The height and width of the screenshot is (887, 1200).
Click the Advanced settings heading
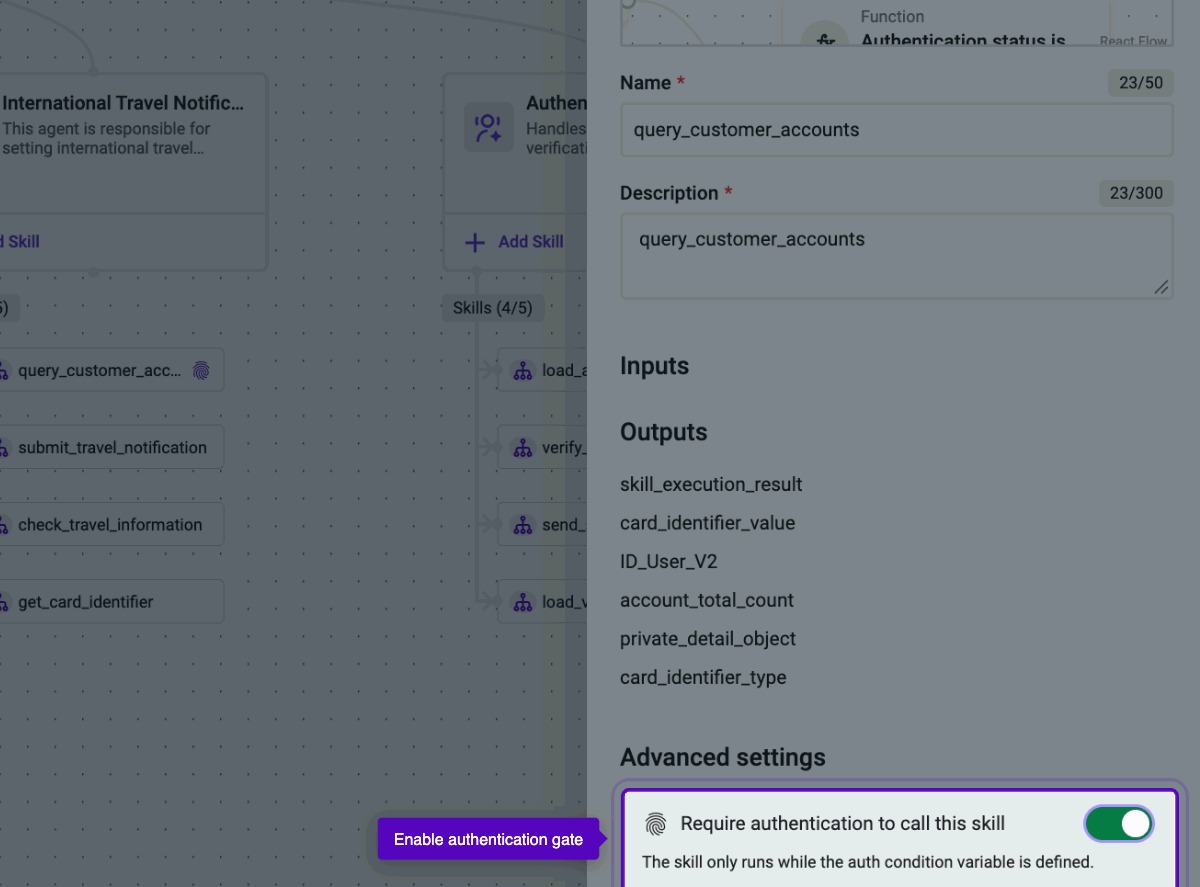tap(723, 757)
